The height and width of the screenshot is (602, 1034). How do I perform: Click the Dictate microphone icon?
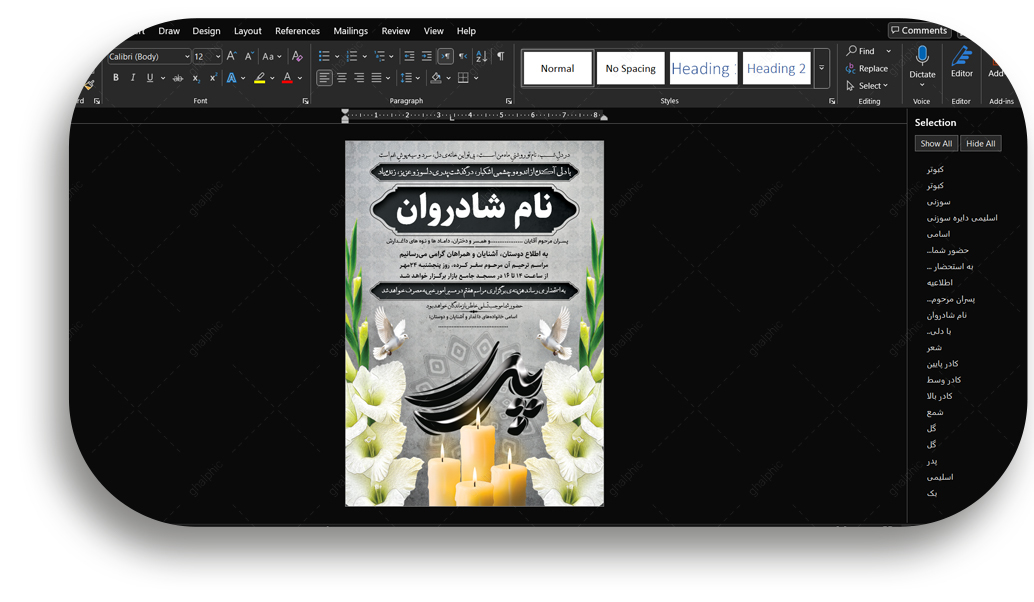click(922, 56)
